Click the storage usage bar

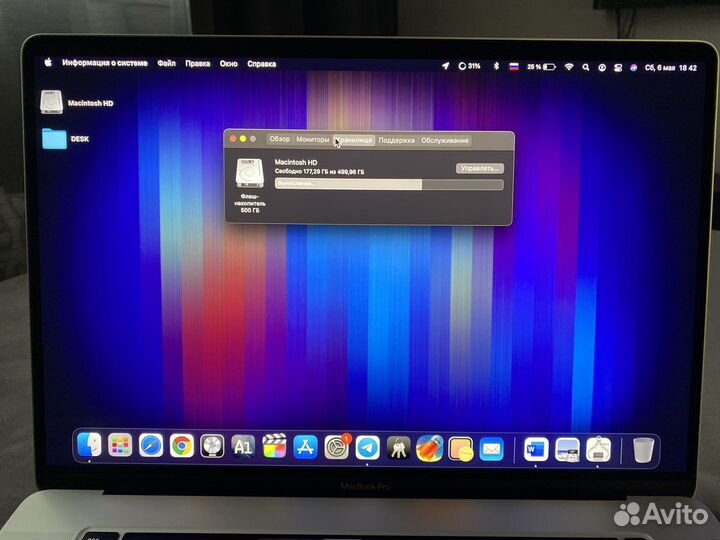pos(389,184)
